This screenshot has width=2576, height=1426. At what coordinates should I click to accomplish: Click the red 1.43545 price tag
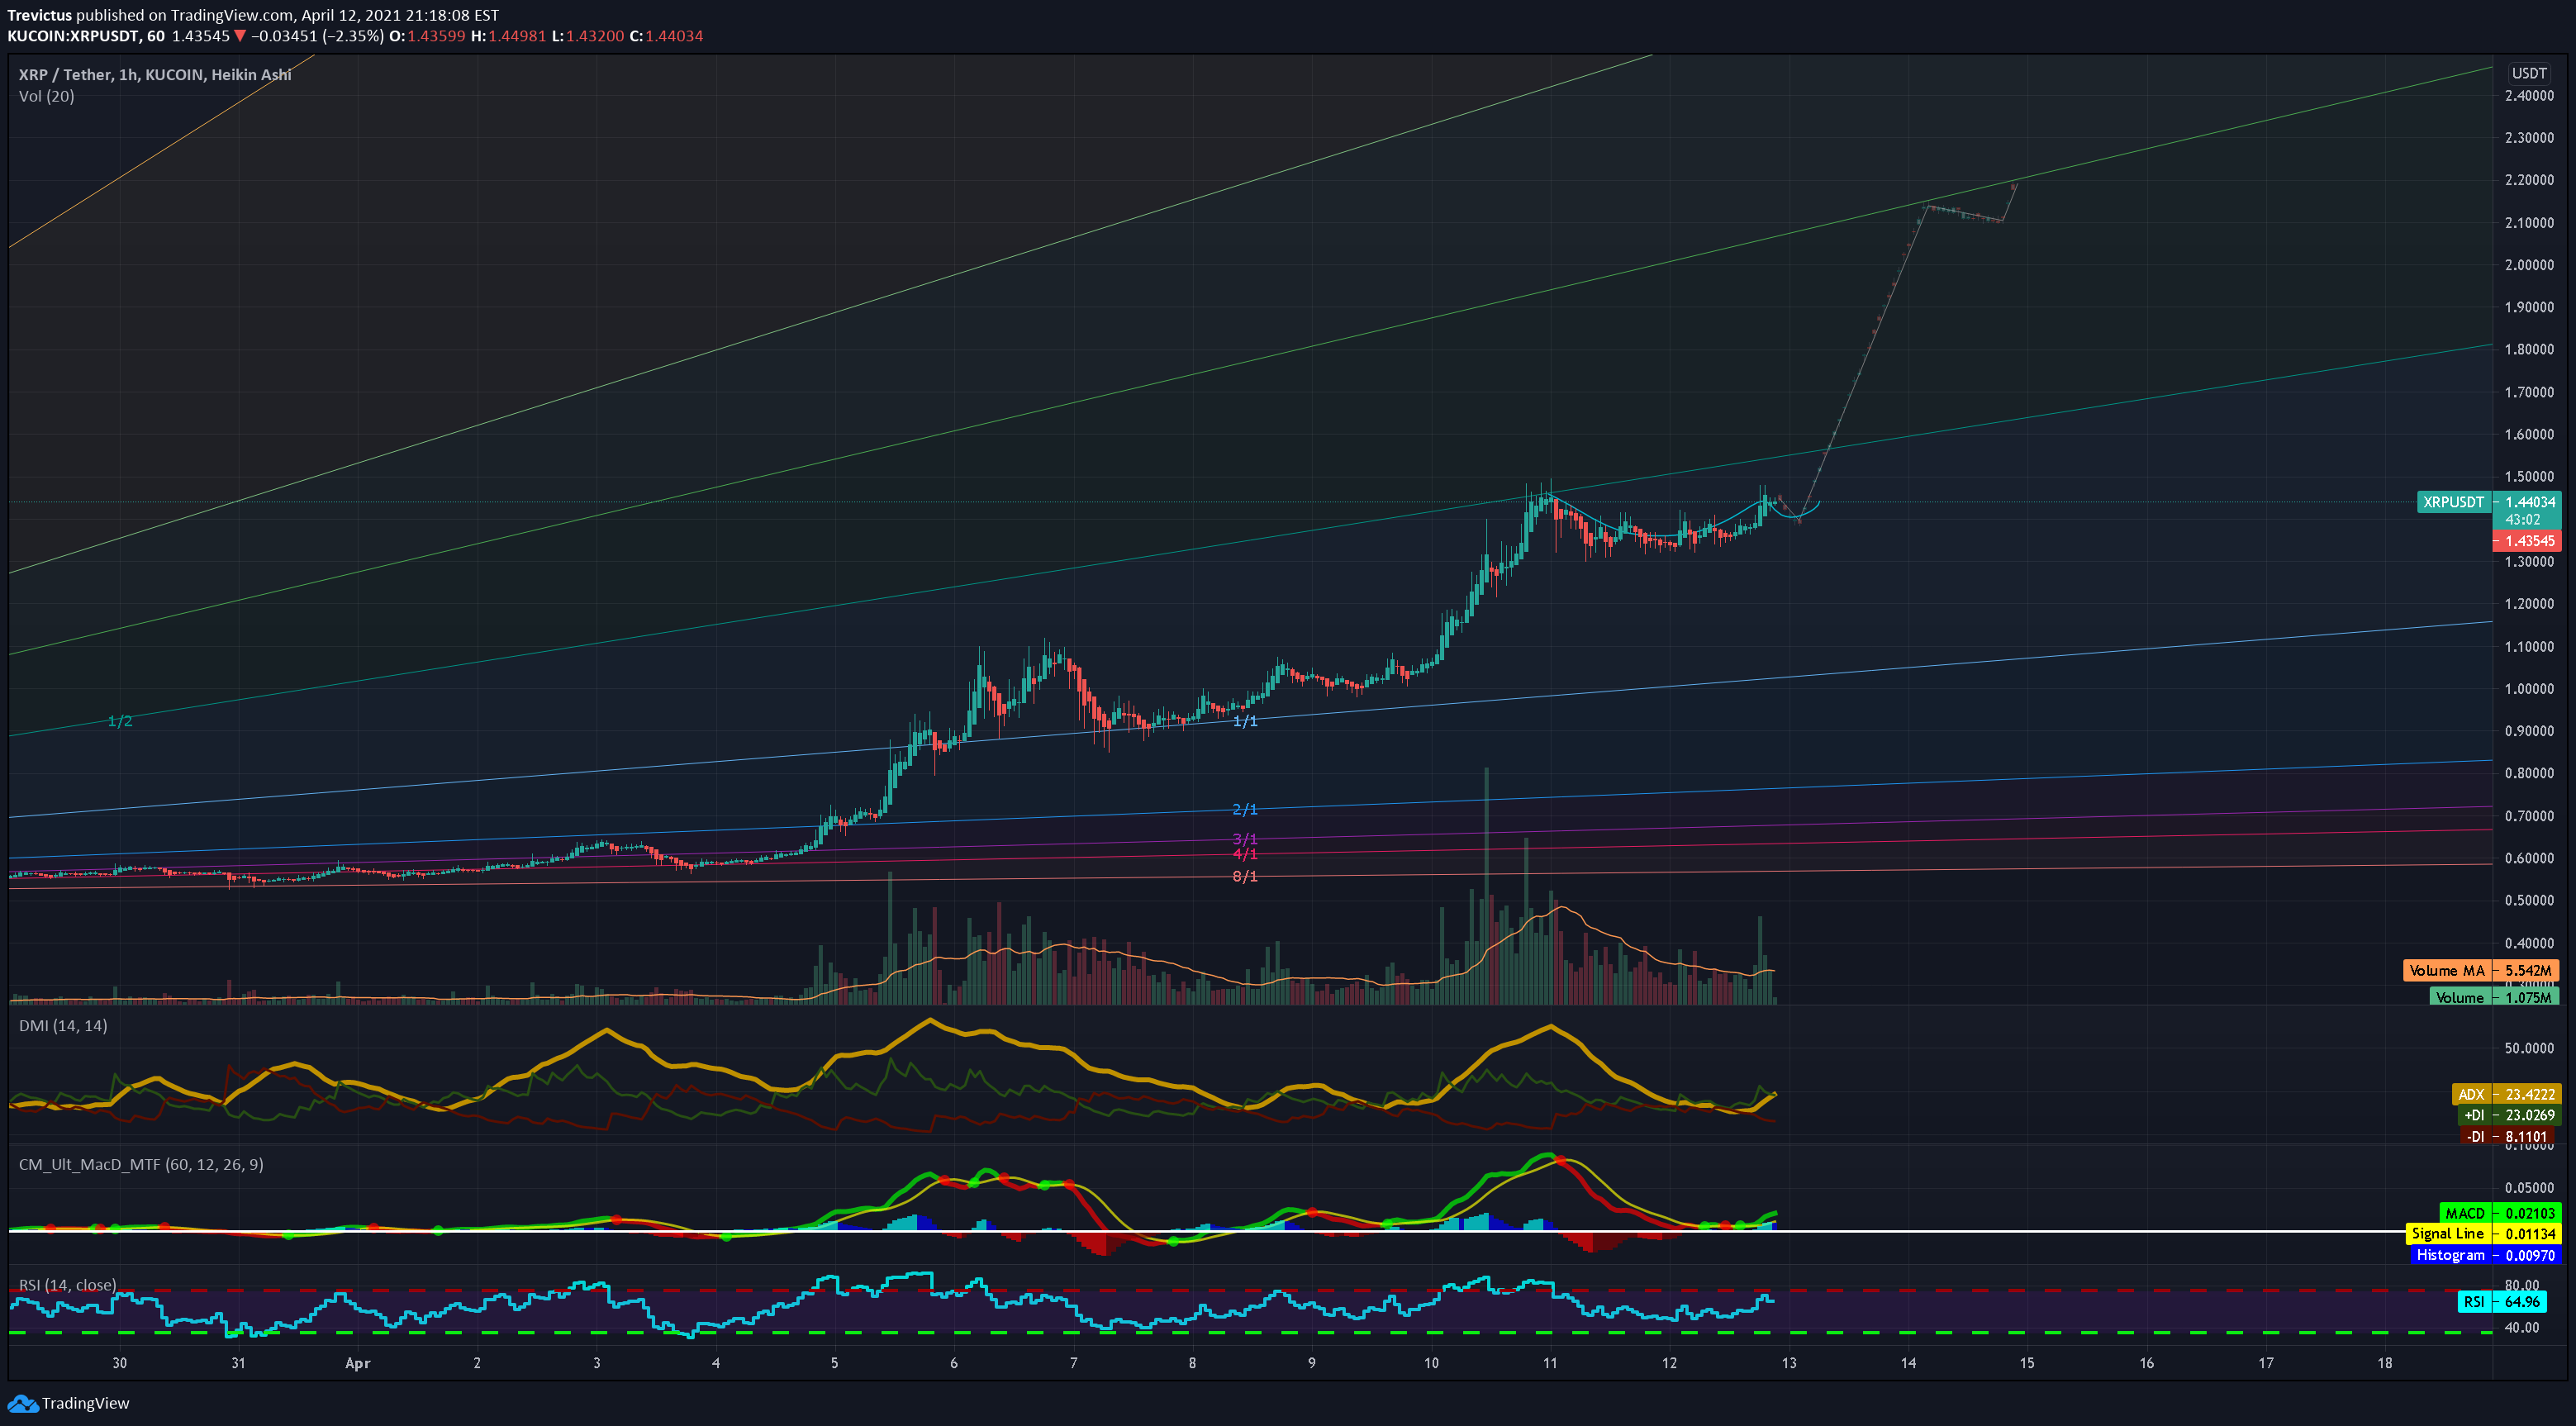tap(2528, 541)
